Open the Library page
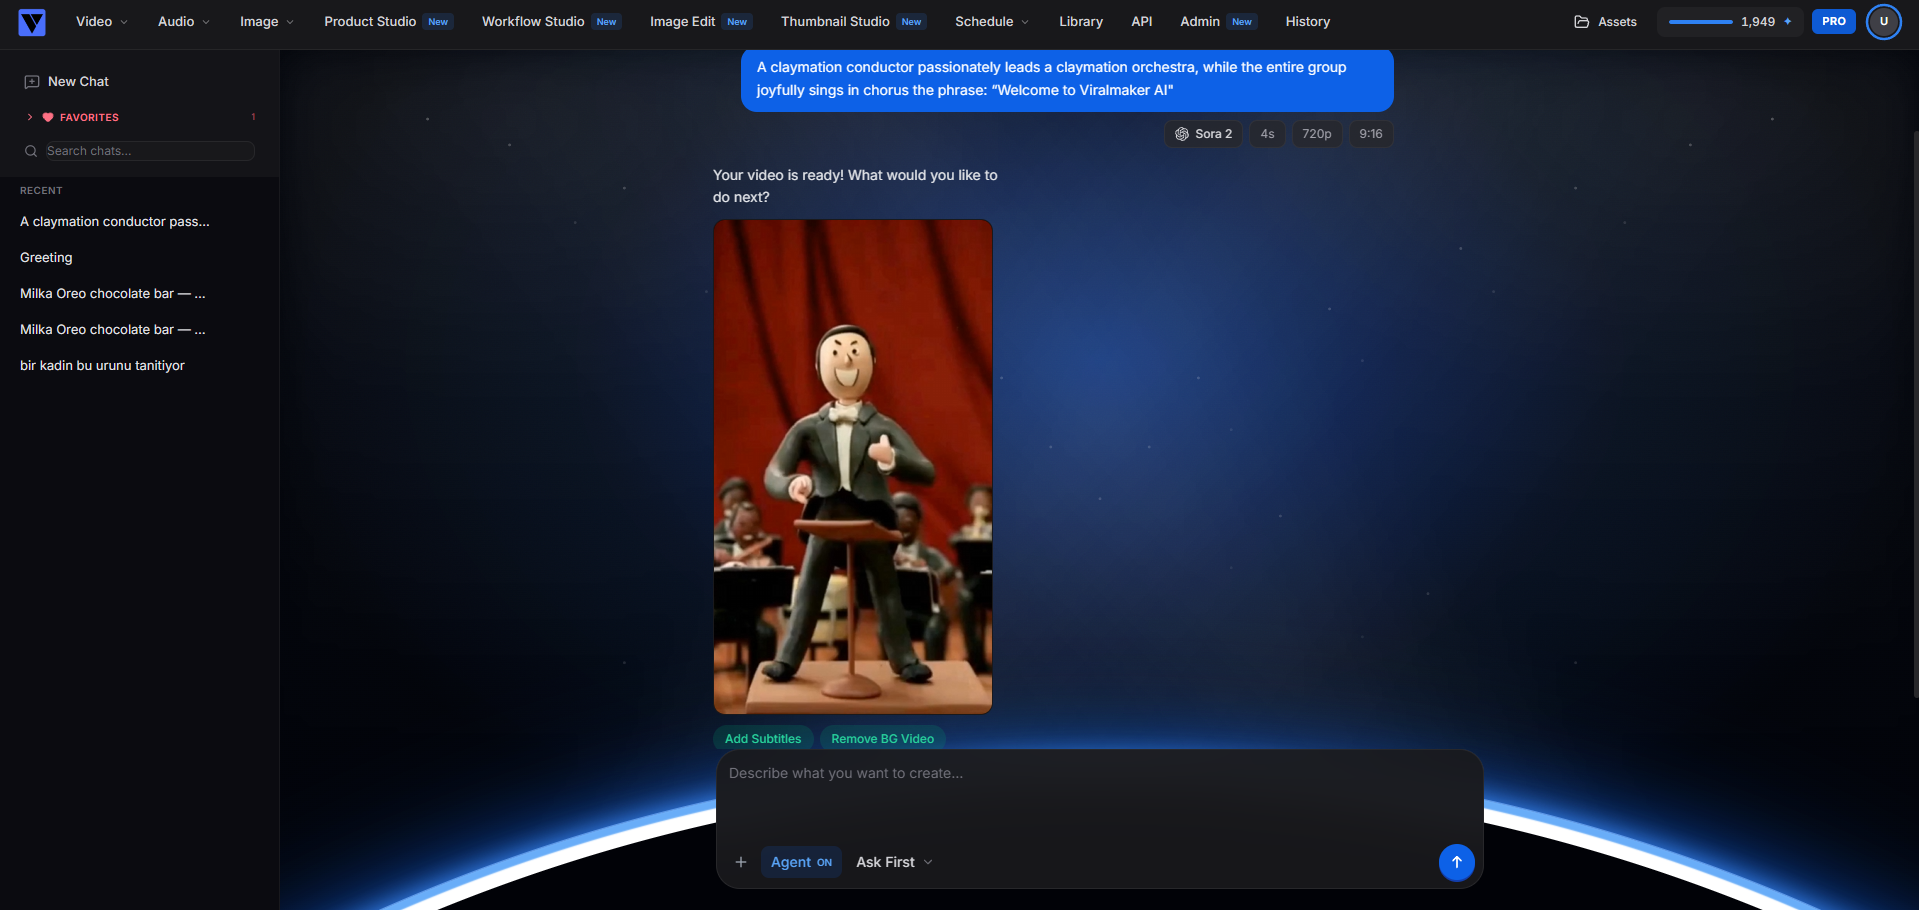 click(1081, 21)
